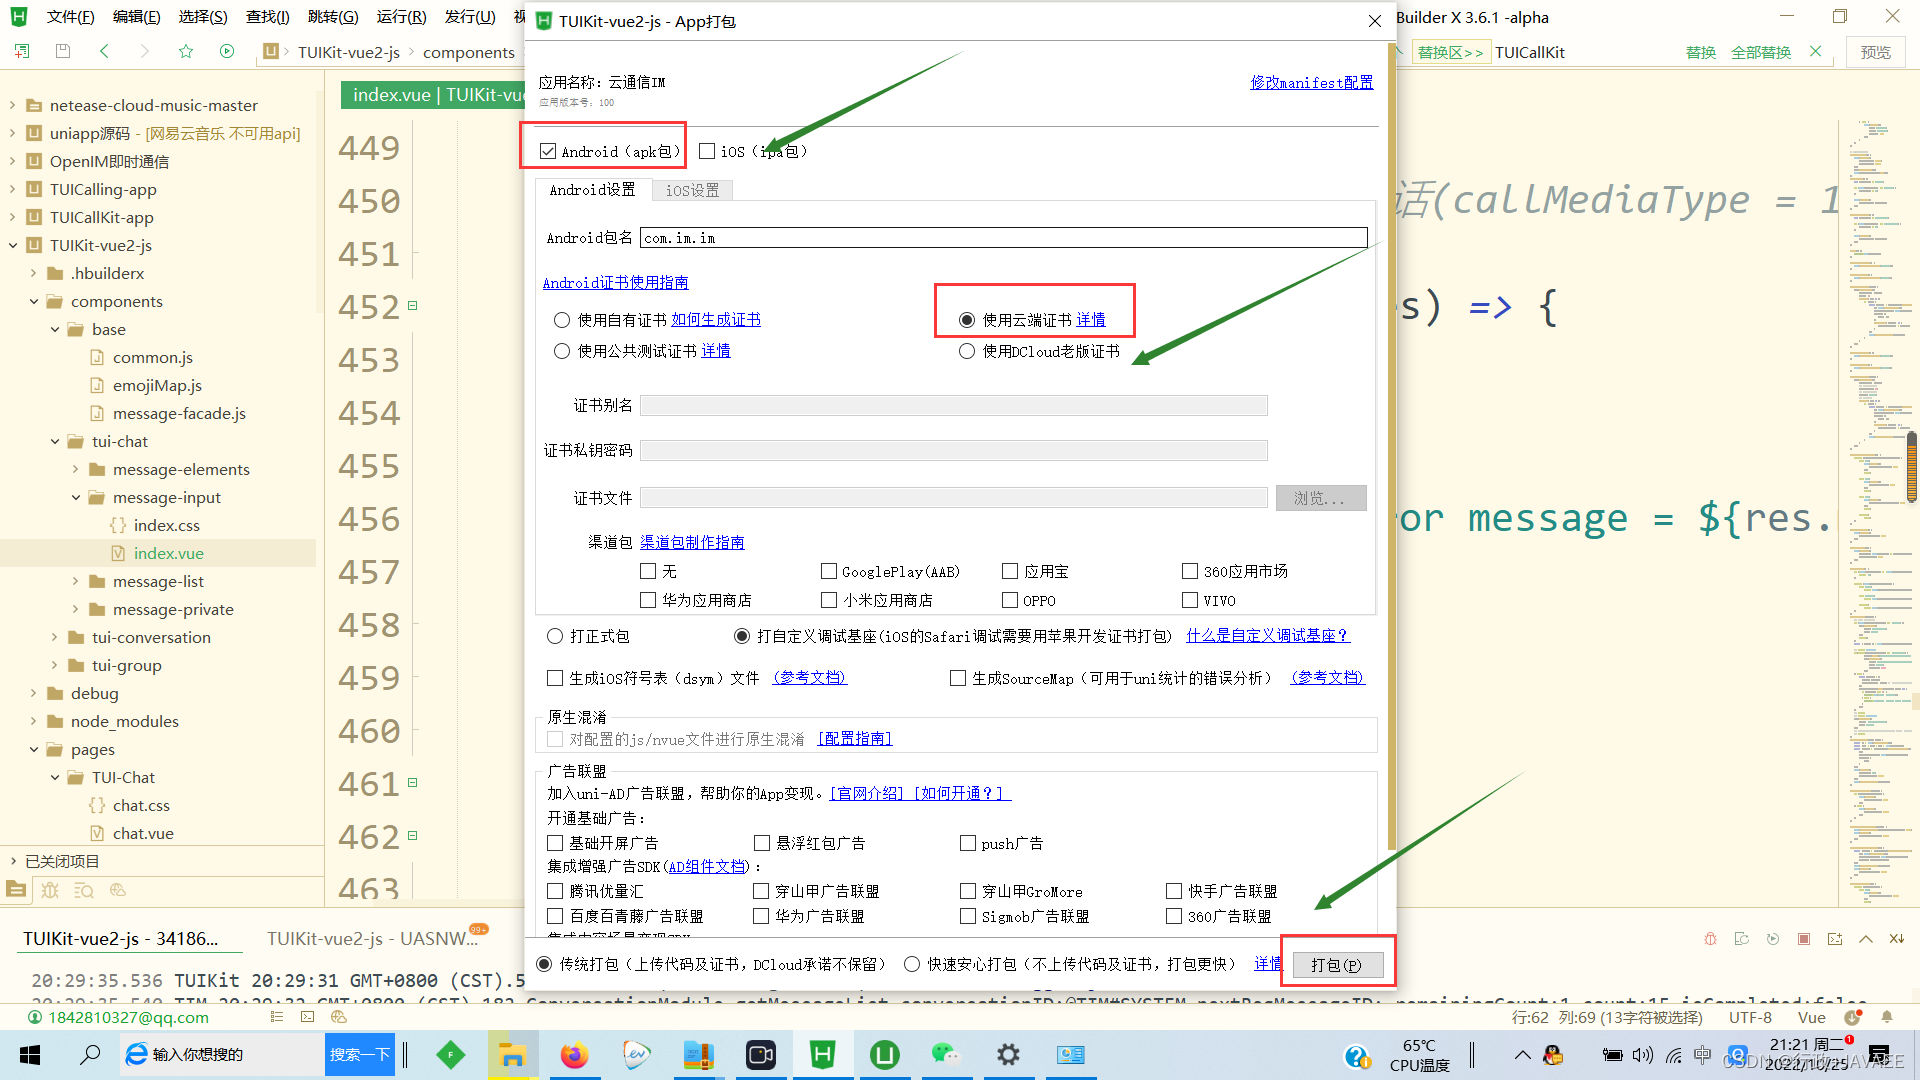
Task: Expand the node_modules folder
Action: [x=34, y=721]
